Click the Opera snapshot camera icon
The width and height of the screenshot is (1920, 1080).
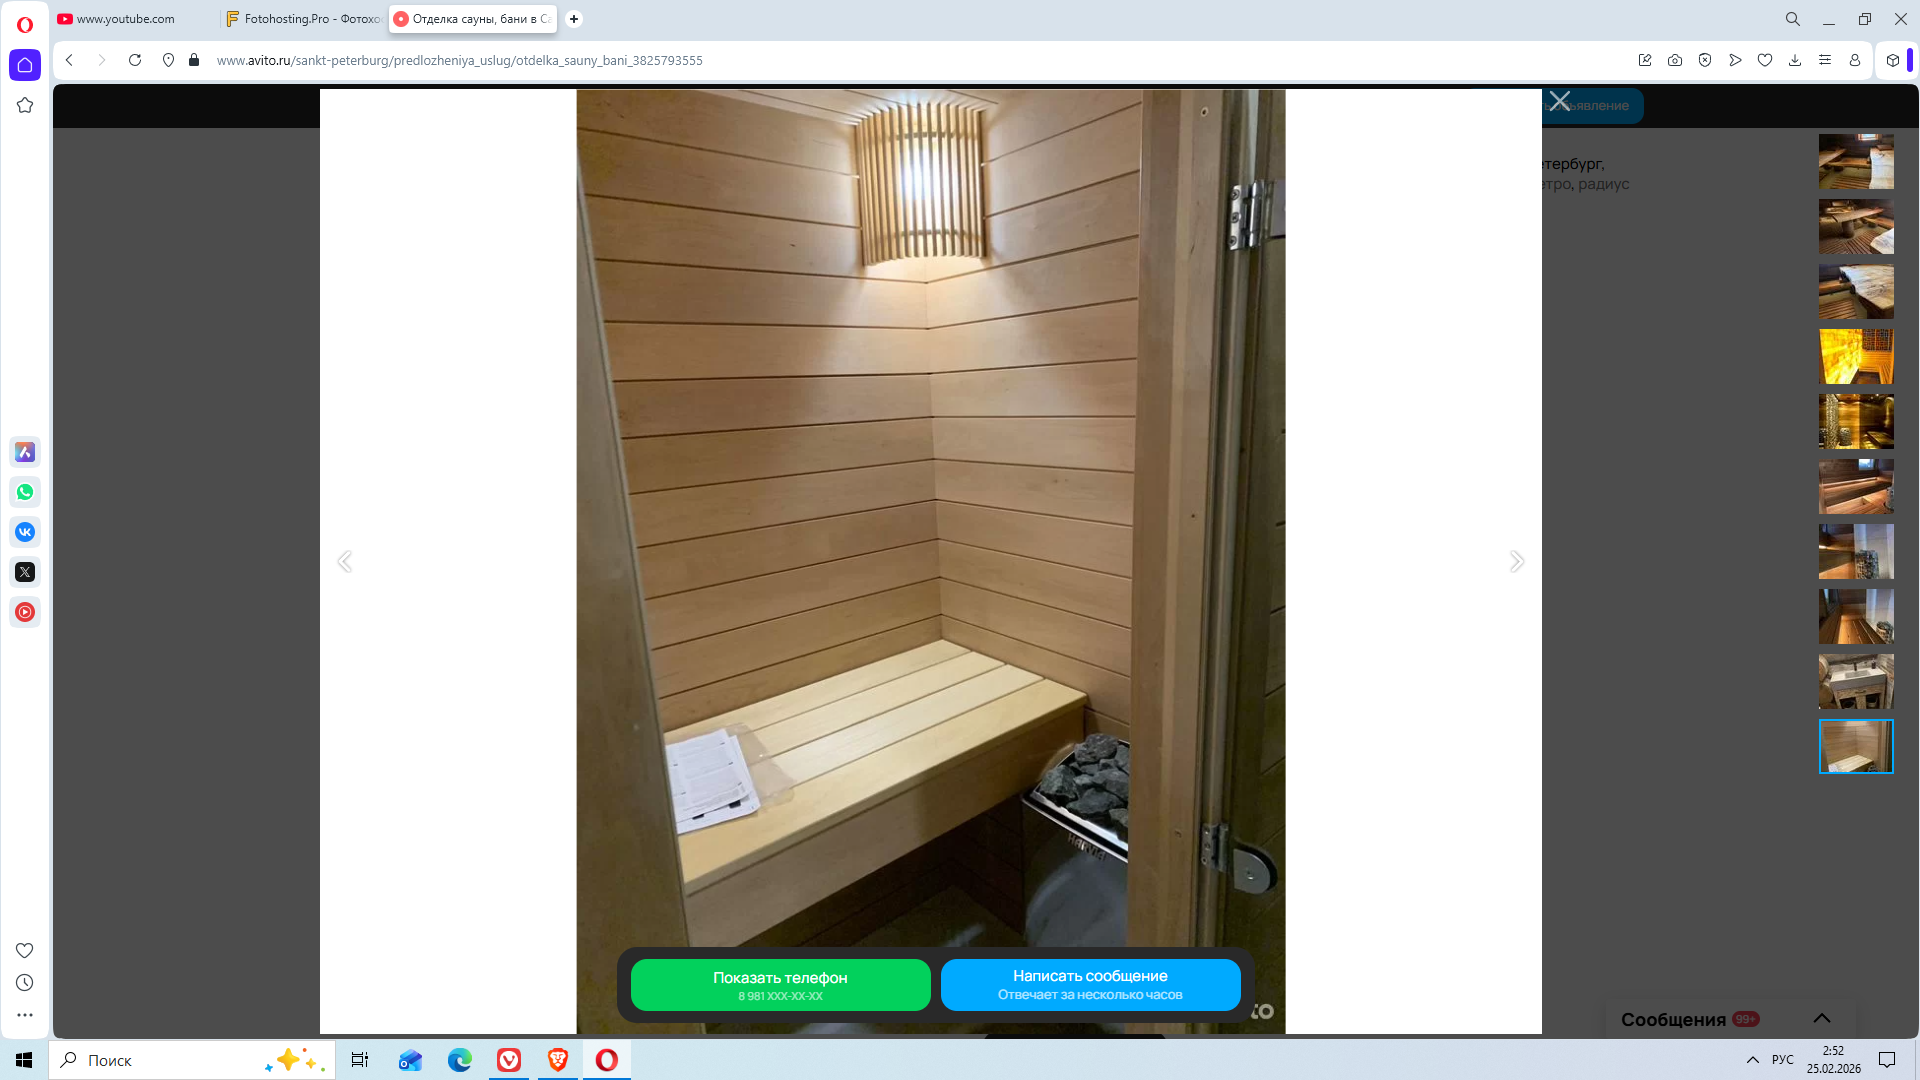tap(1675, 60)
